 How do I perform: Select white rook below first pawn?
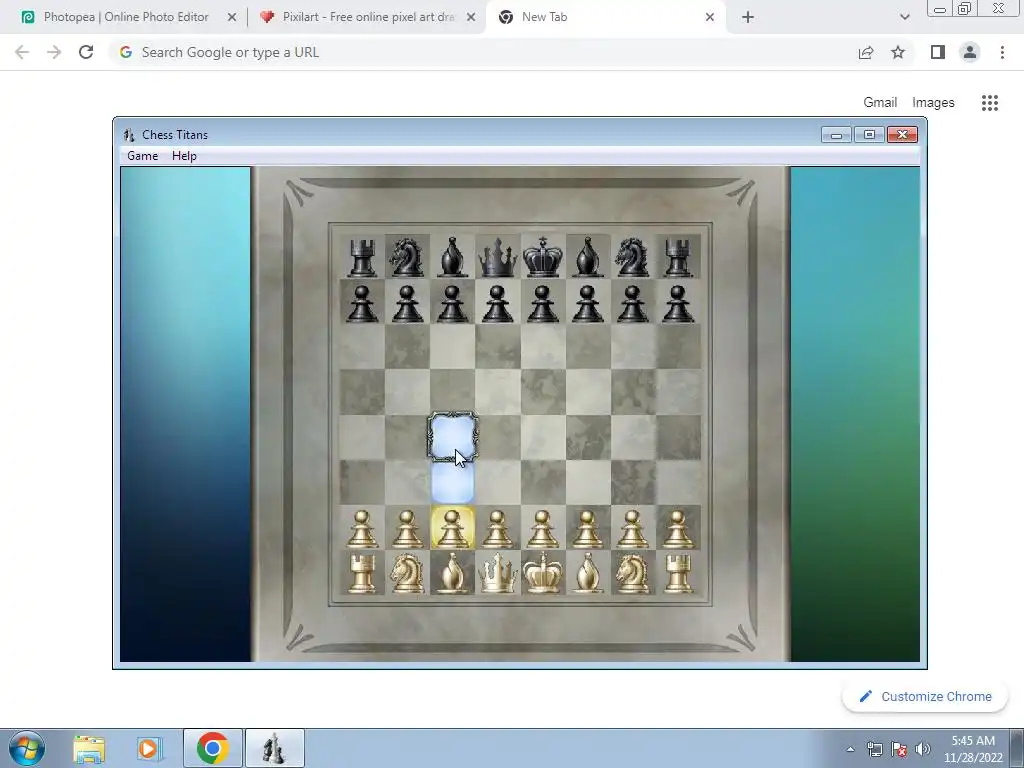(x=362, y=573)
